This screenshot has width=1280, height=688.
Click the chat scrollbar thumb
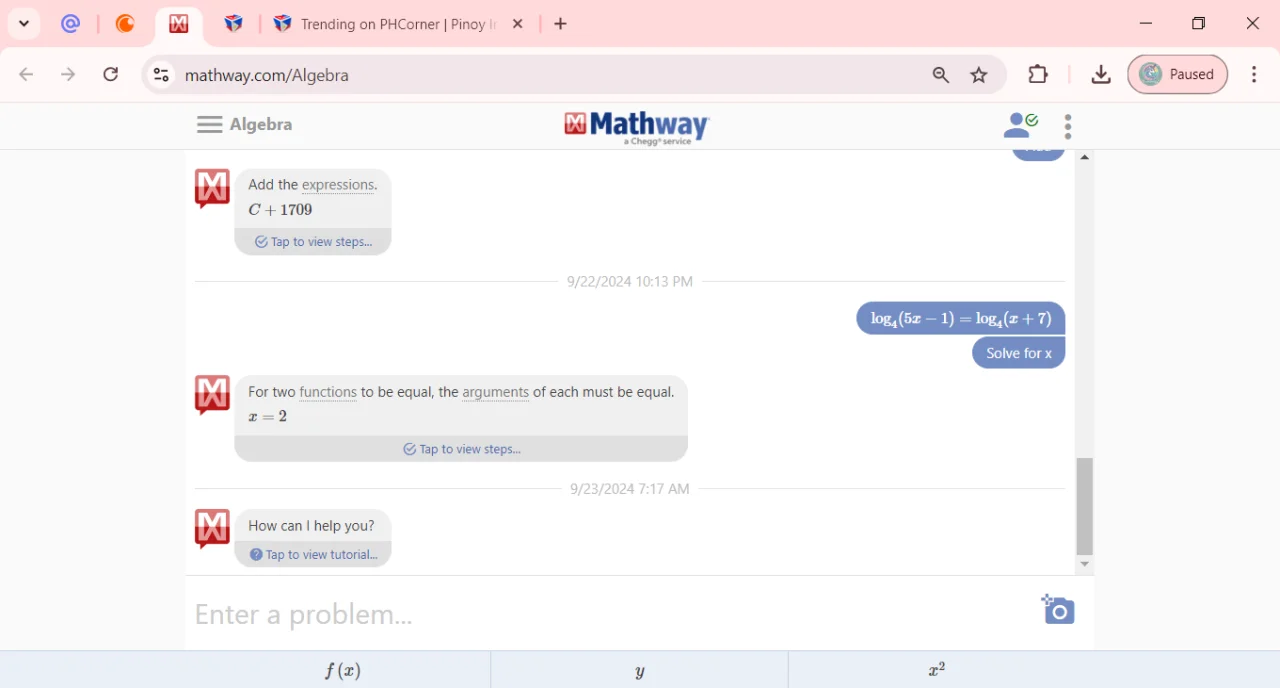point(1085,506)
